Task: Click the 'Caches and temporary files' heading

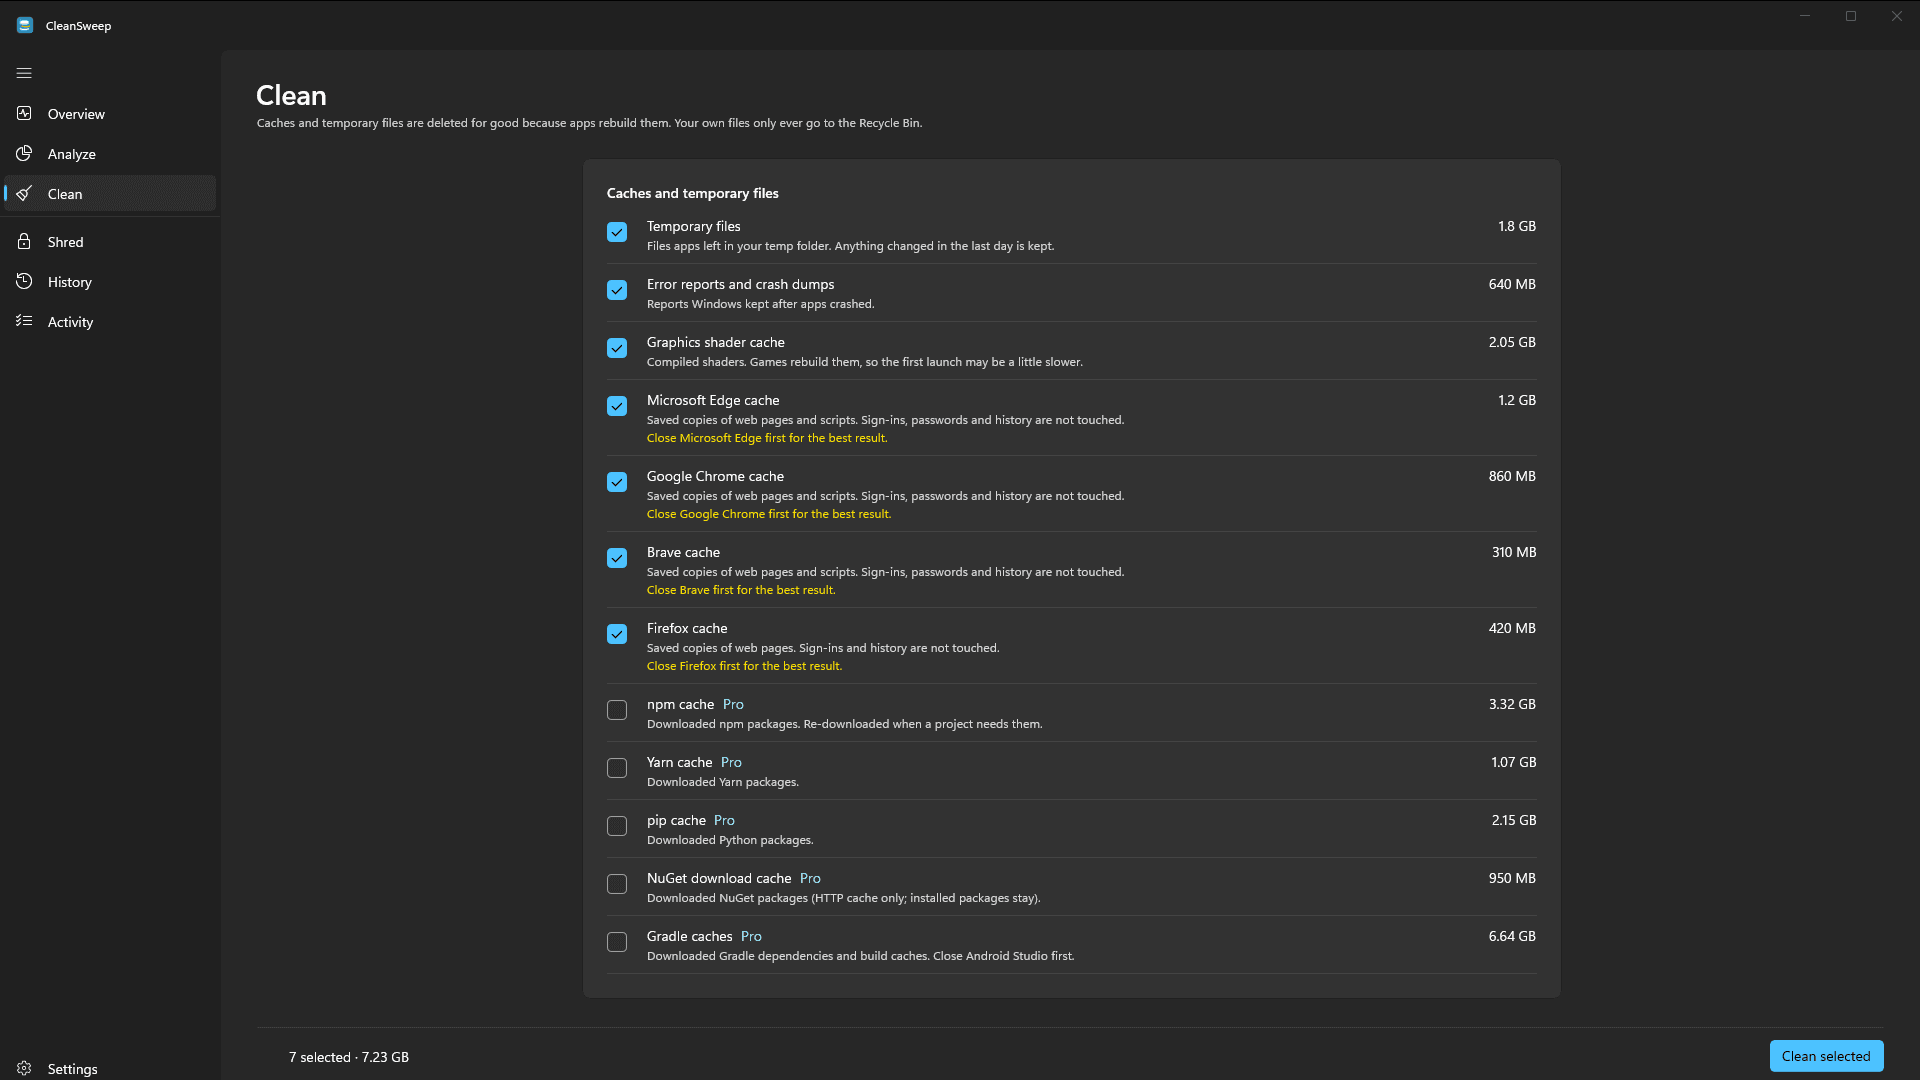Action: tap(692, 193)
